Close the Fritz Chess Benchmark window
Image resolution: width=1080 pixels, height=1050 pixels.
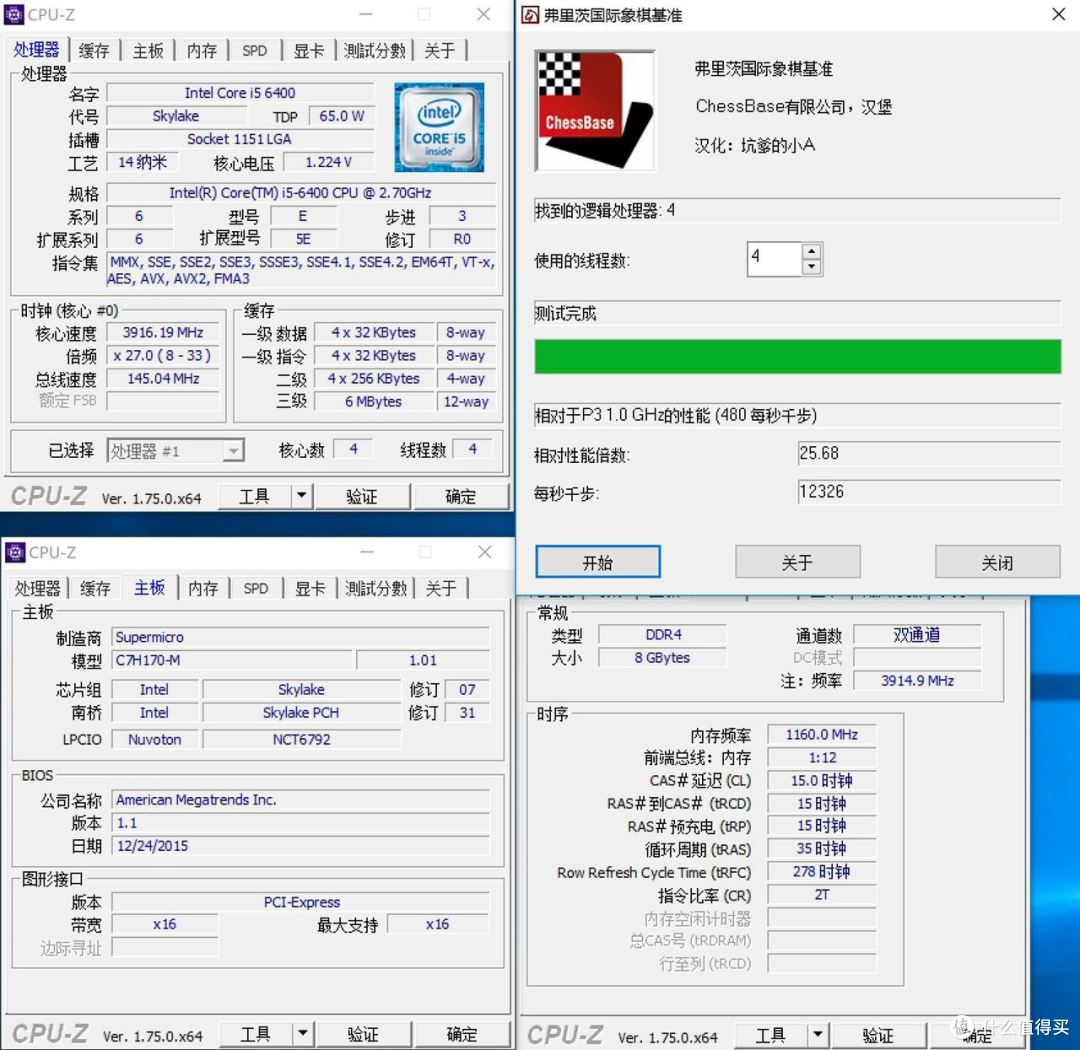(x=1059, y=14)
